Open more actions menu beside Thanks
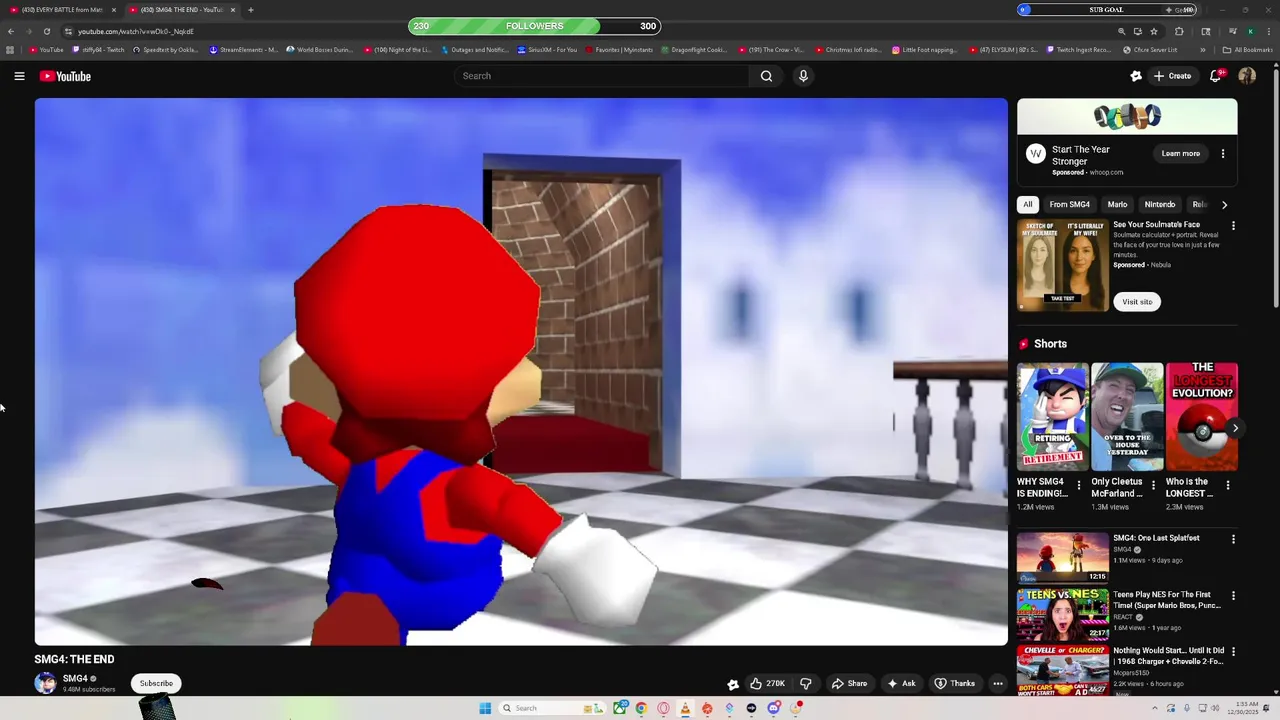The width and height of the screenshot is (1280, 720). (997, 684)
